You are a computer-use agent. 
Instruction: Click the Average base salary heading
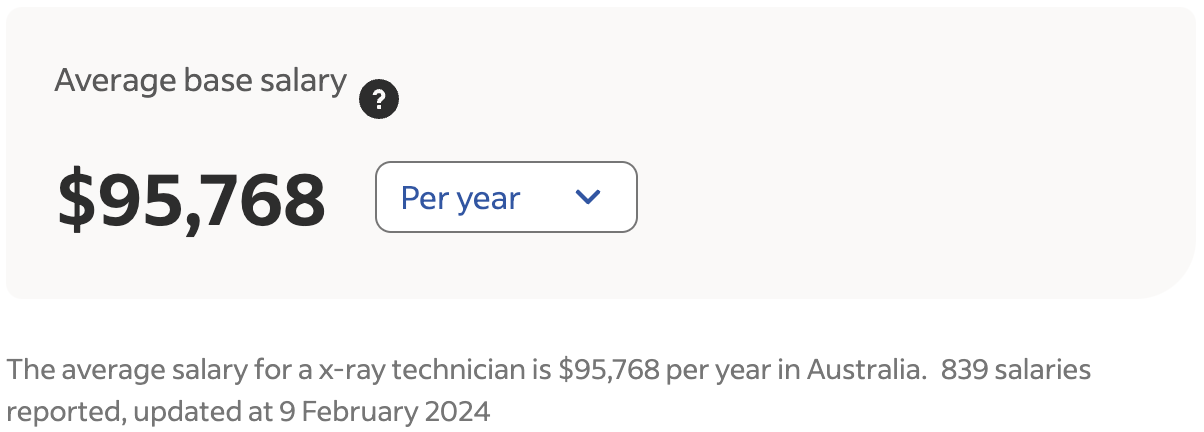point(200,80)
